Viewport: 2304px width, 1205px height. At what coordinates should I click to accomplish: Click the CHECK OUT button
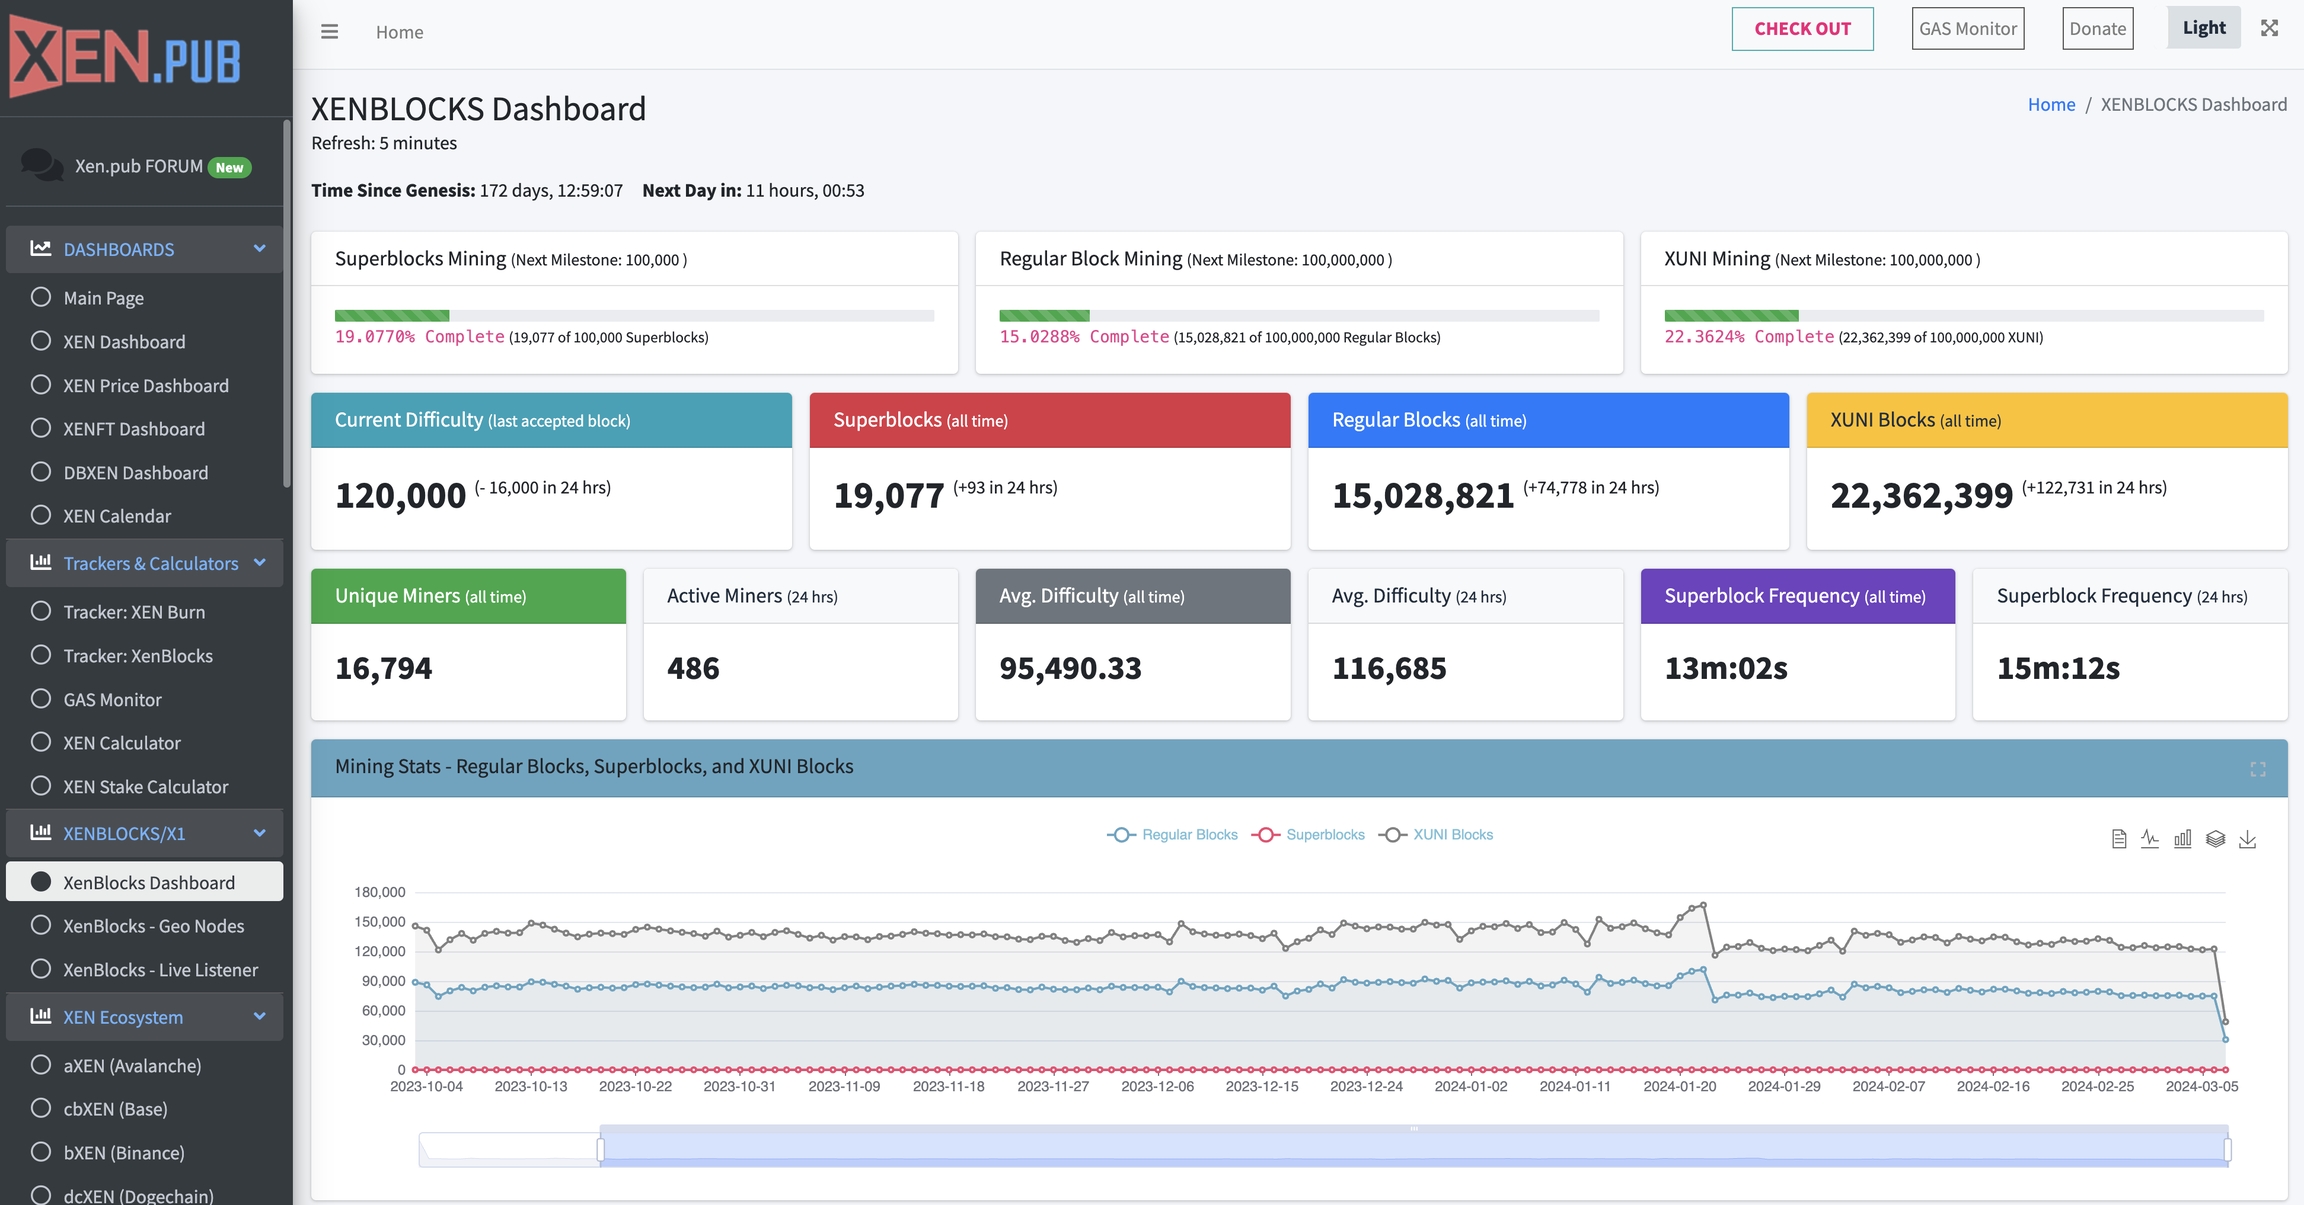click(x=1802, y=29)
